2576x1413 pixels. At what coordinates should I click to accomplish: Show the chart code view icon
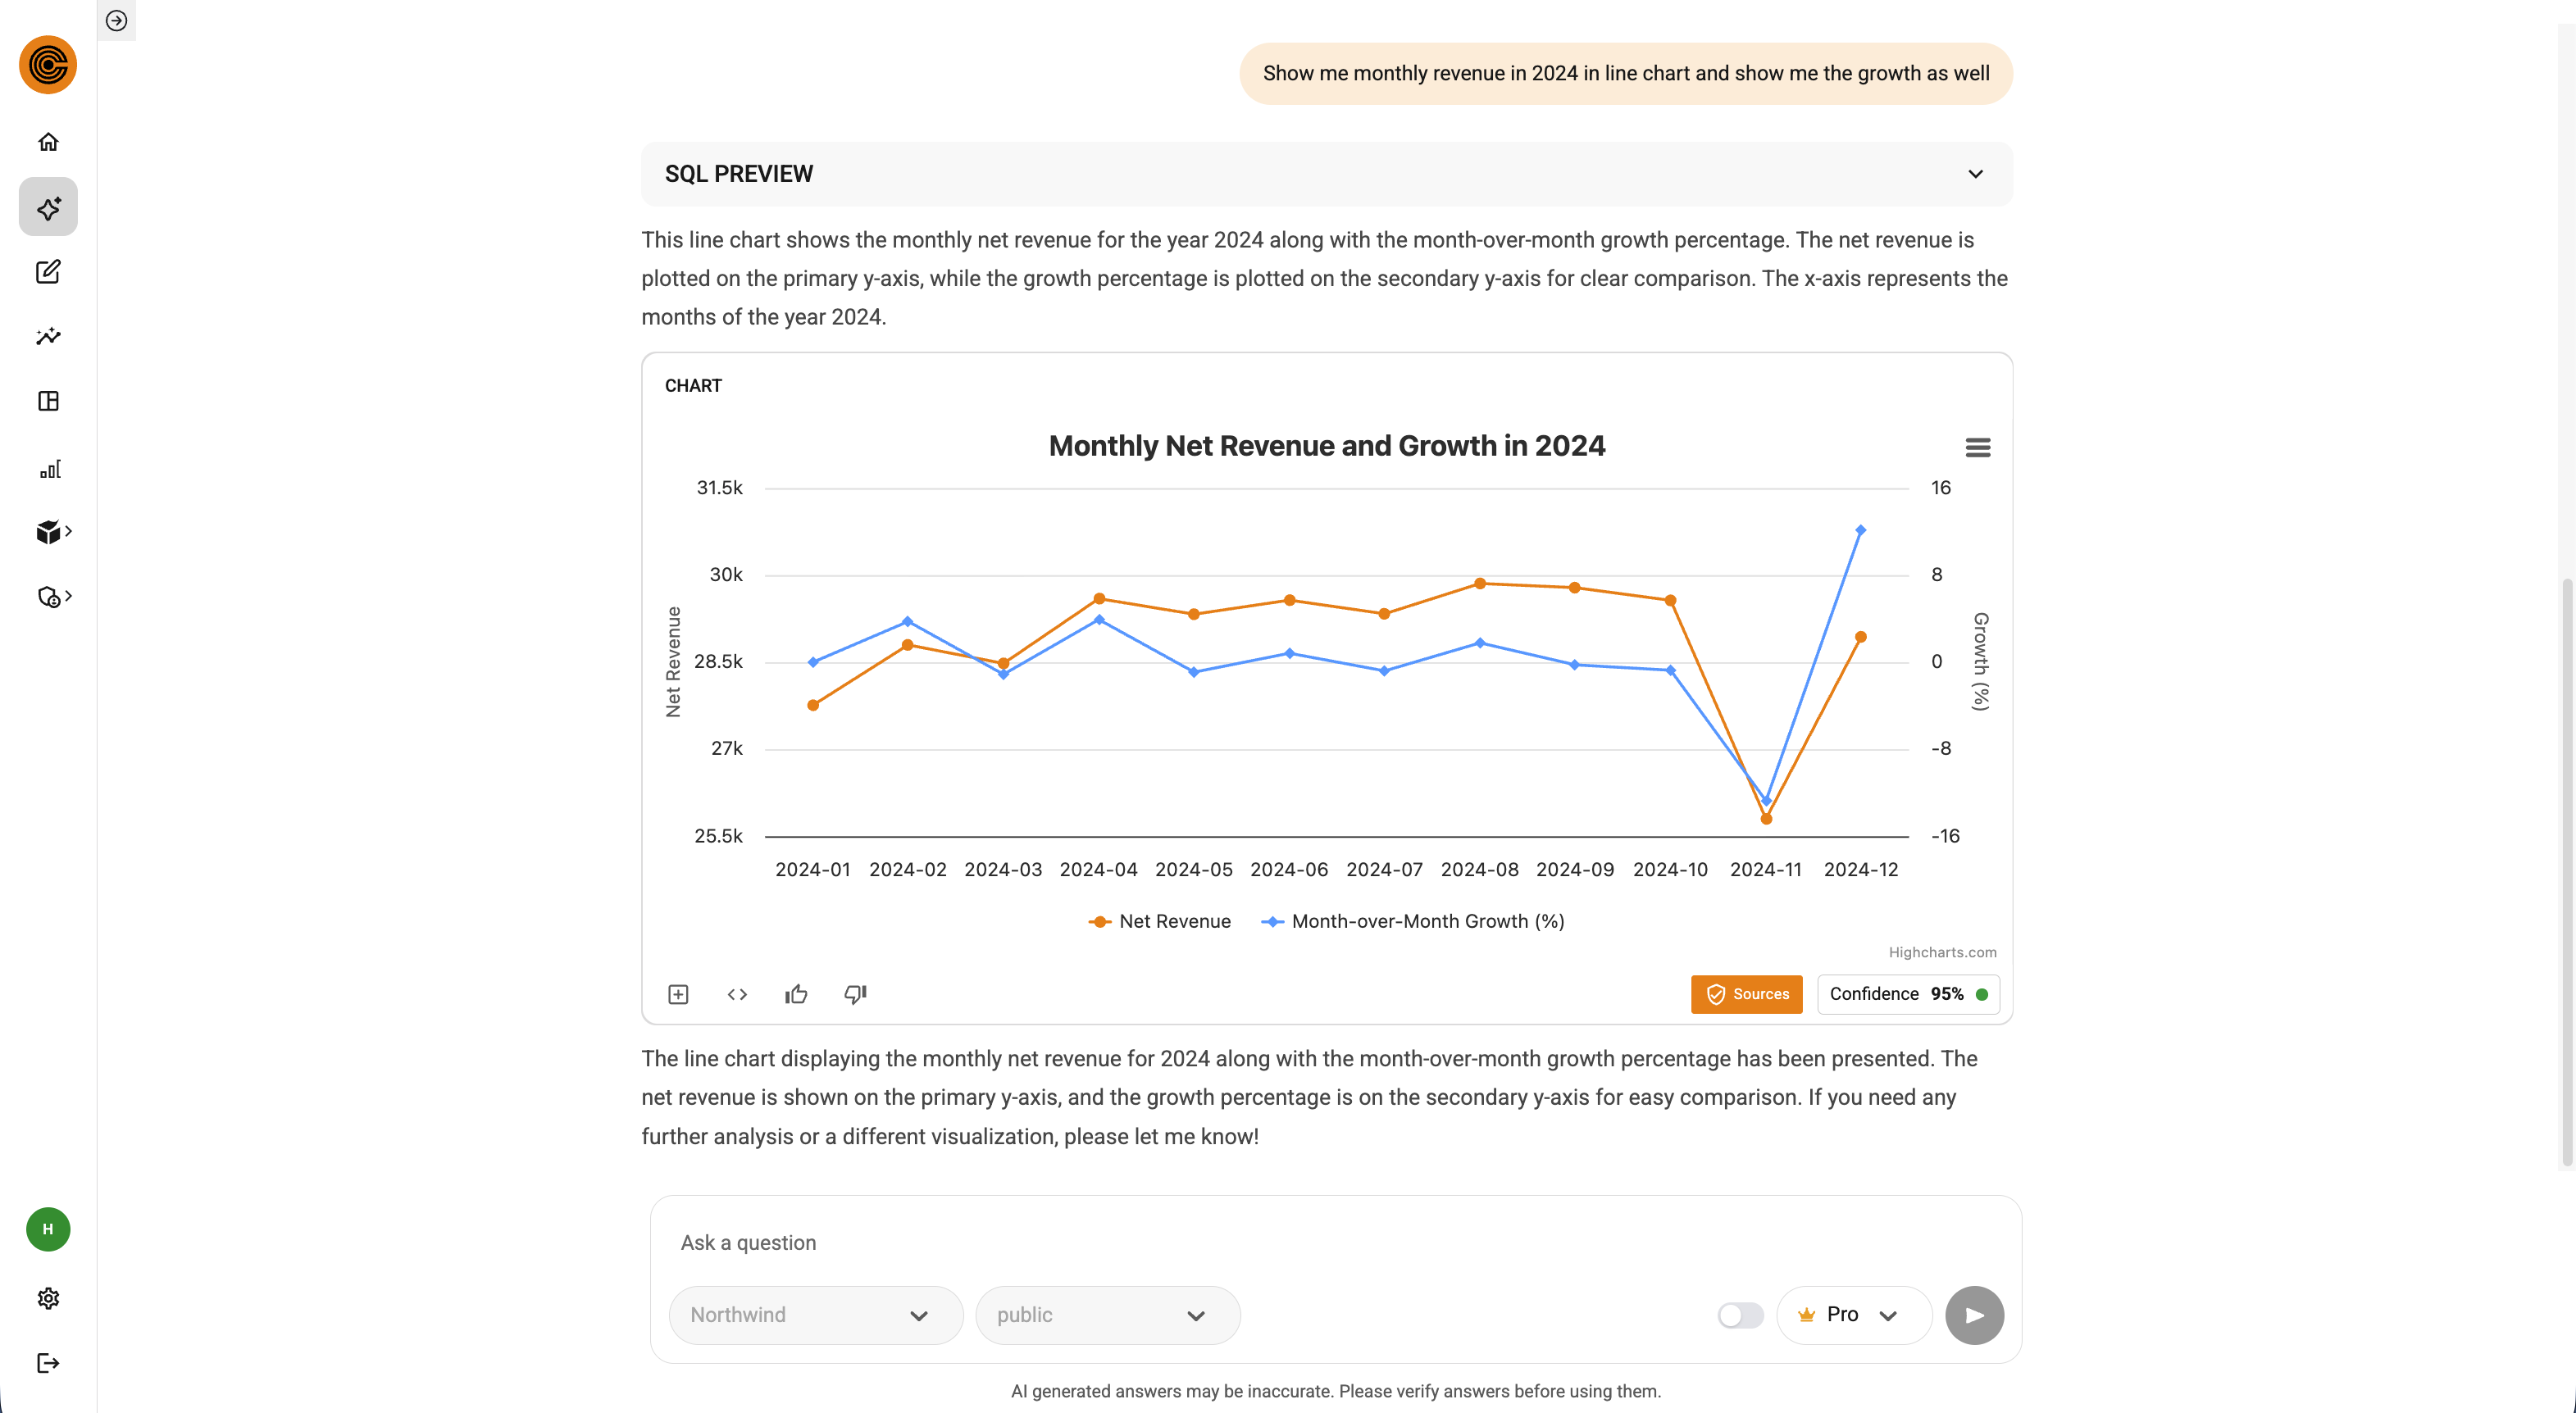(737, 994)
